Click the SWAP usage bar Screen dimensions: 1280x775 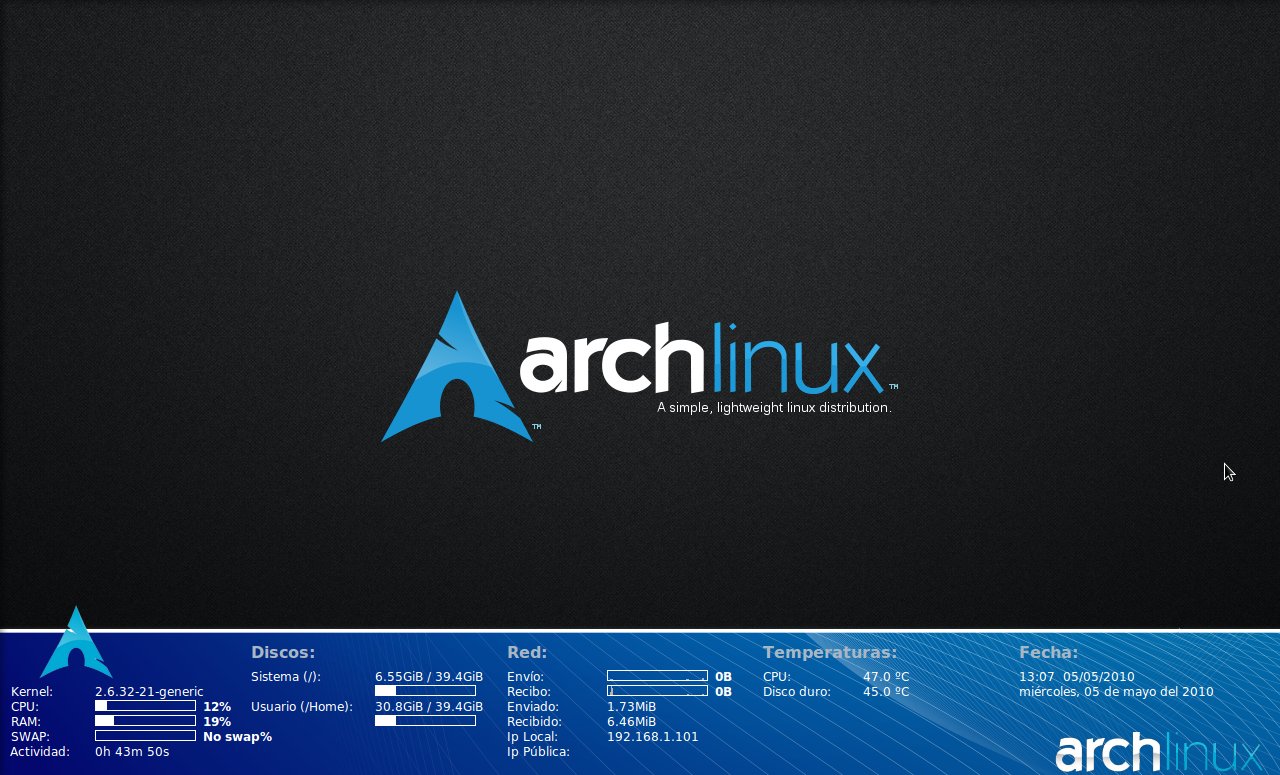click(145, 736)
